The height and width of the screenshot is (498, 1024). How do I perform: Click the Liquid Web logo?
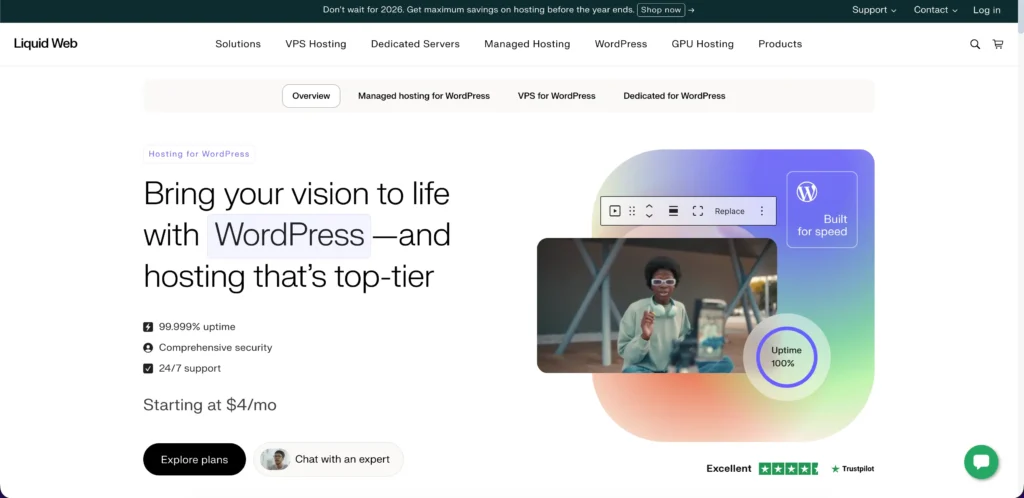[46, 44]
